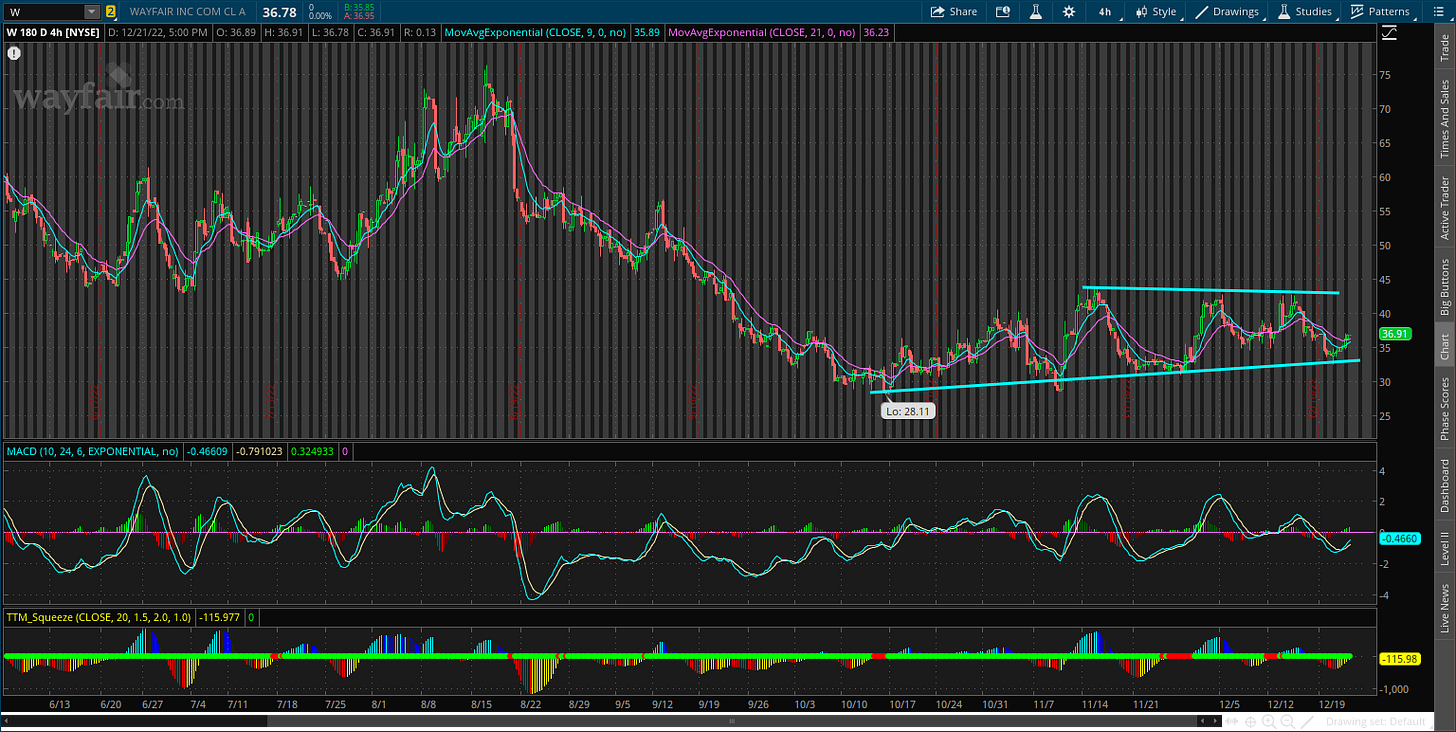1456x732 pixels.
Task: Toggle the price axis scale icon
Action: click(x=1391, y=33)
